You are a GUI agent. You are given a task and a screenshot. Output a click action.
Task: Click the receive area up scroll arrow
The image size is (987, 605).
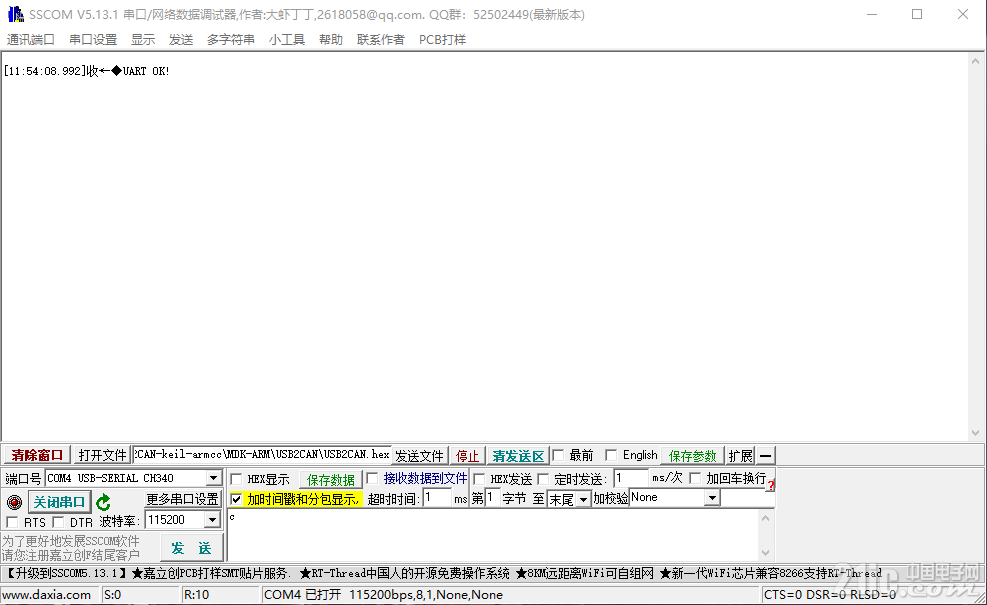975,62
